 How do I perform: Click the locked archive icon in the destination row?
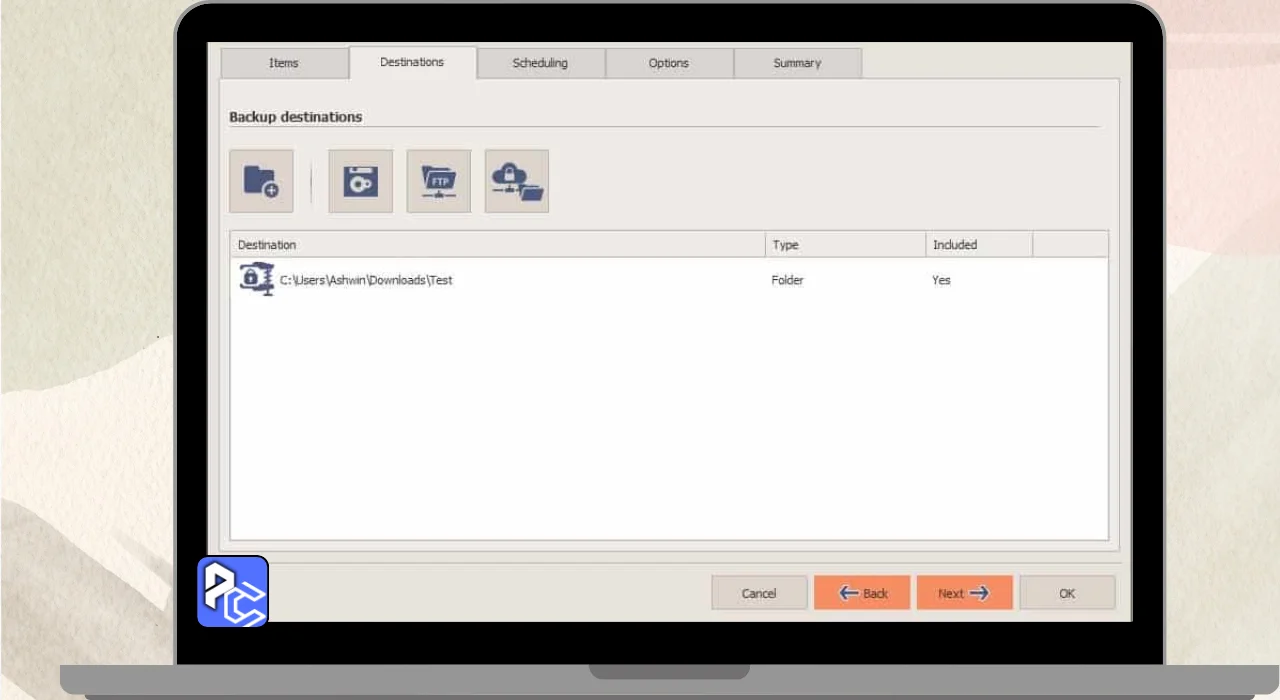pos(256,279)
